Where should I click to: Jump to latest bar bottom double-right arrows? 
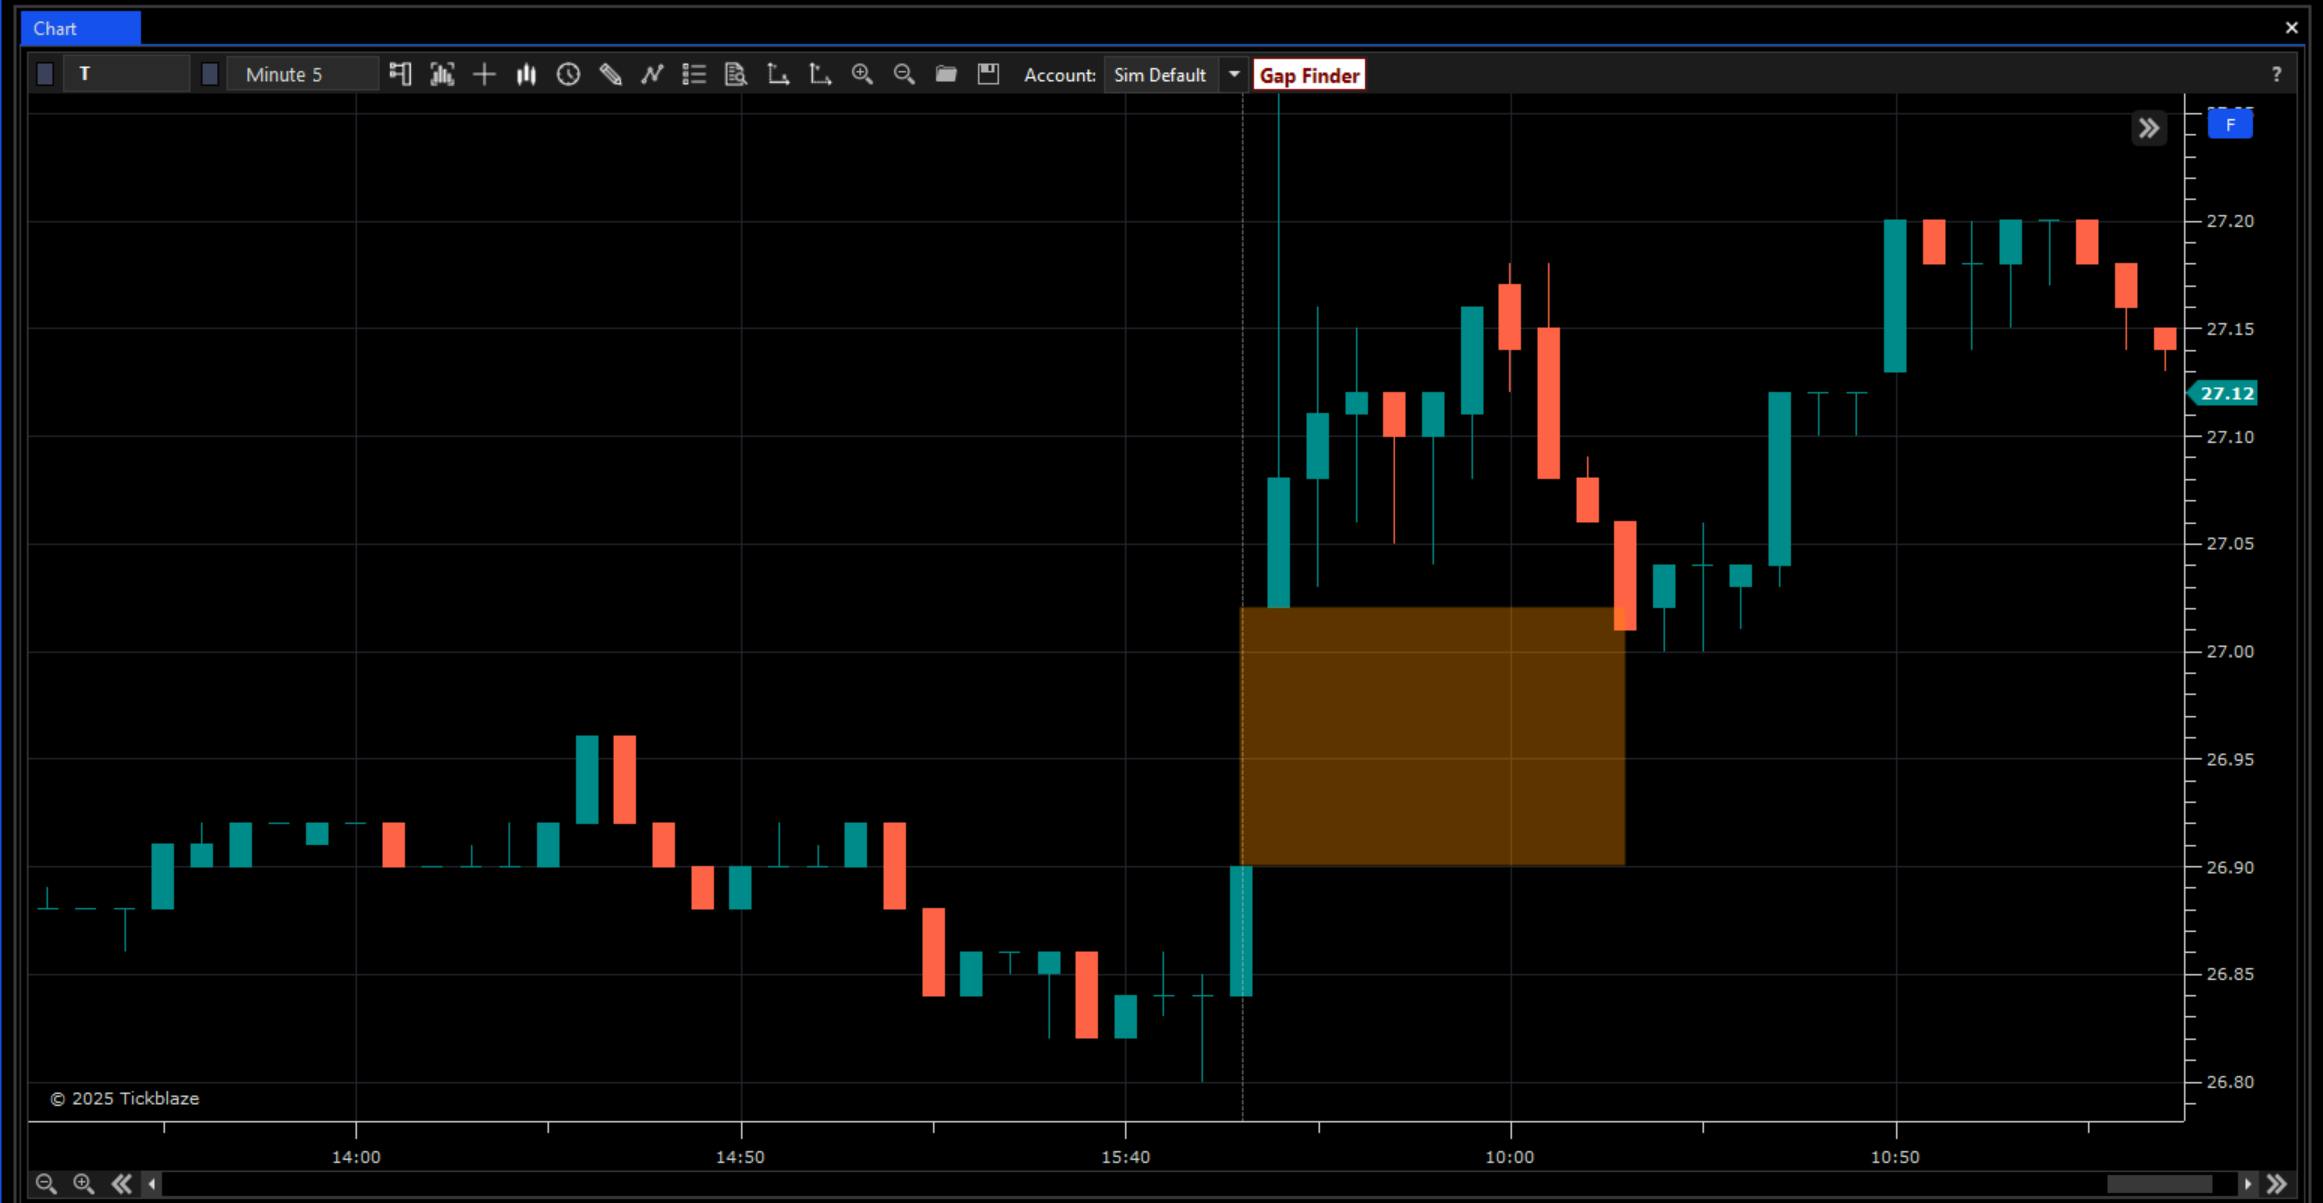(x=2277, y=1184)
